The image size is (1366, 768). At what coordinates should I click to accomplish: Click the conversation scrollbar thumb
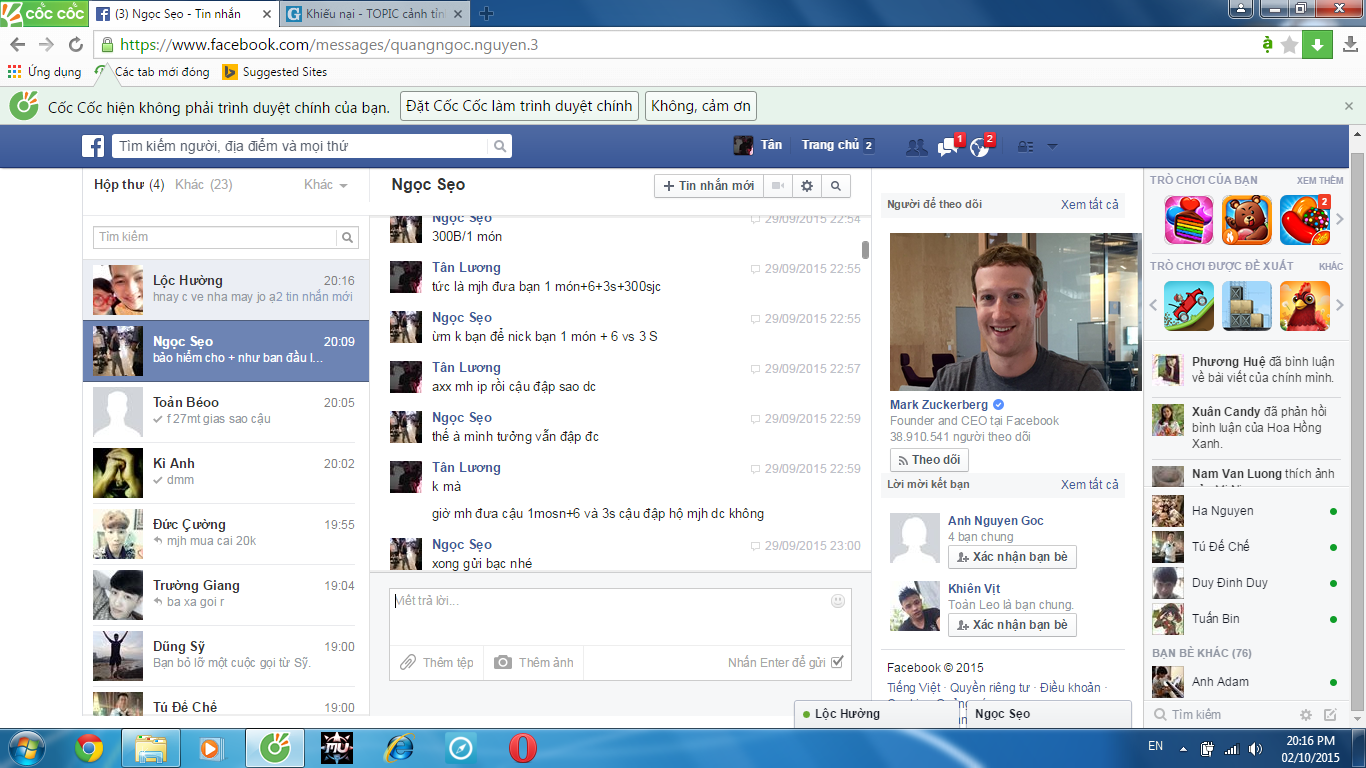pyautogui.click(x=865, y=250)
